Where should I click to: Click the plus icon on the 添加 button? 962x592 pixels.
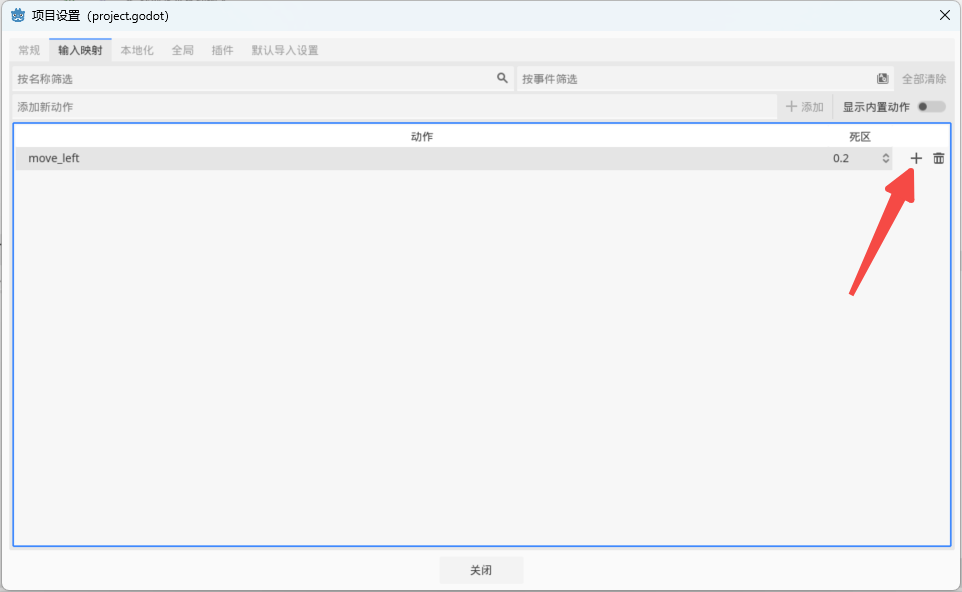point(791,106)
